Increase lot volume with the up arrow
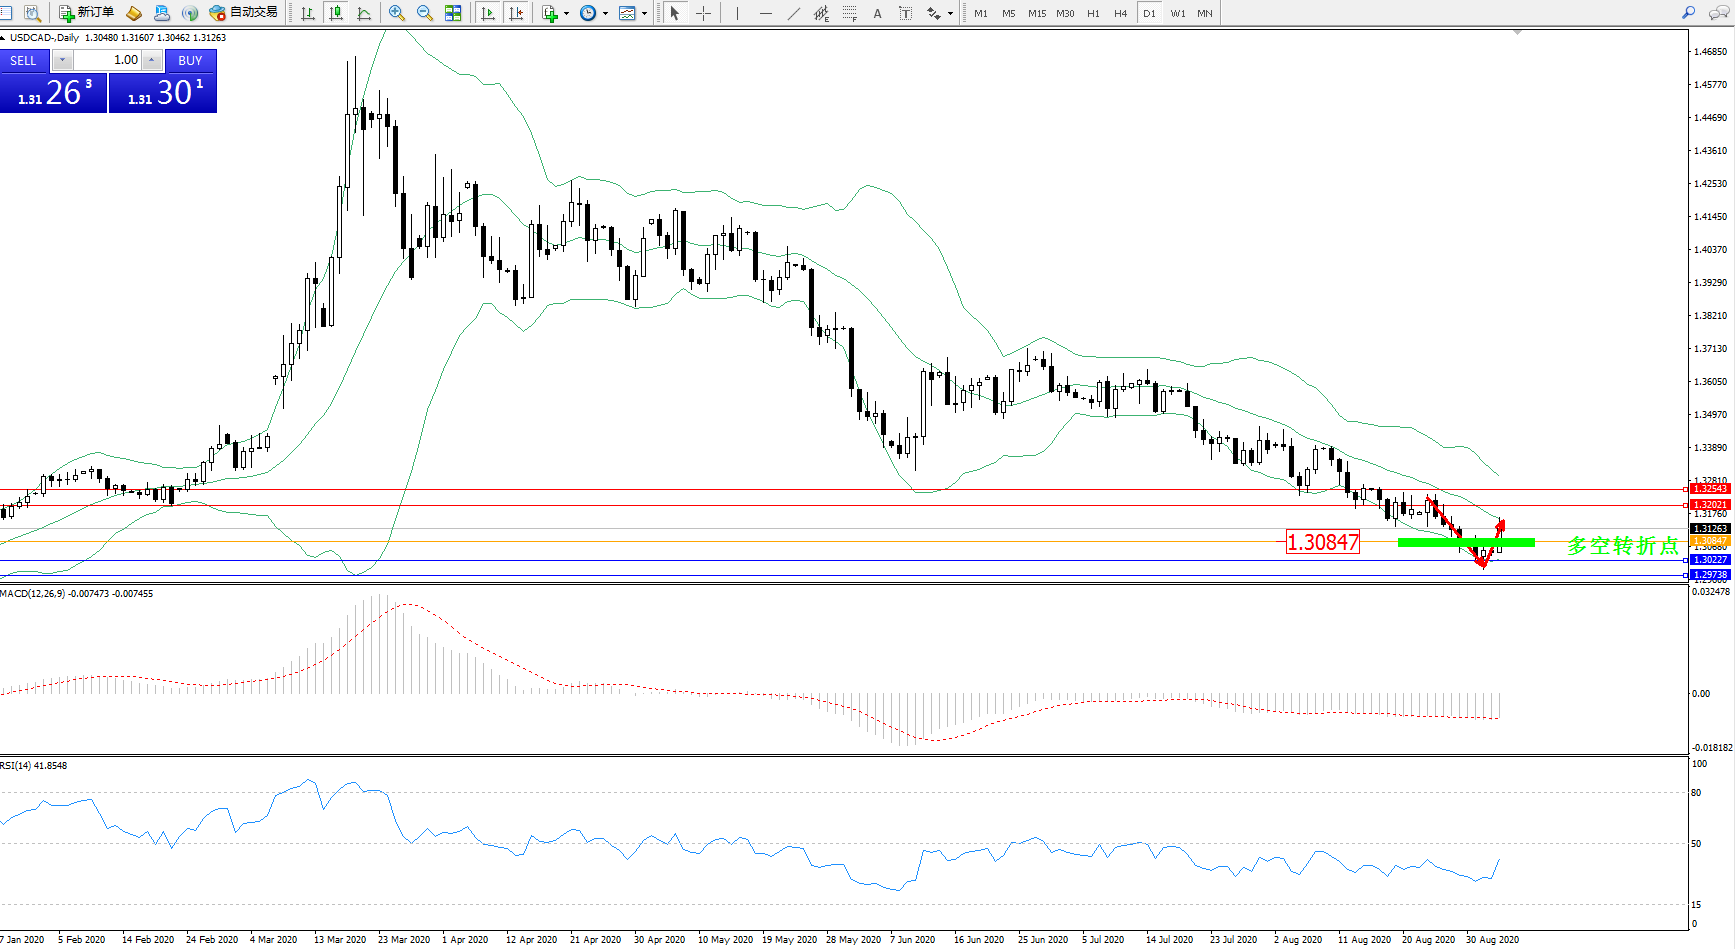 pos(152,60)
